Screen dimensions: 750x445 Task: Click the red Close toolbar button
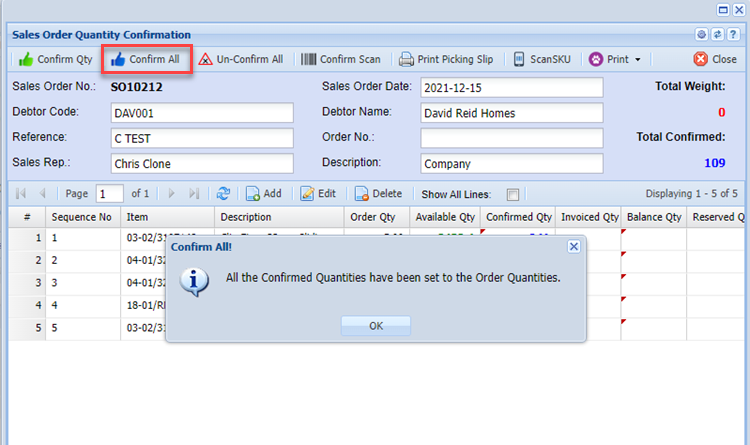tap(715, 59)
